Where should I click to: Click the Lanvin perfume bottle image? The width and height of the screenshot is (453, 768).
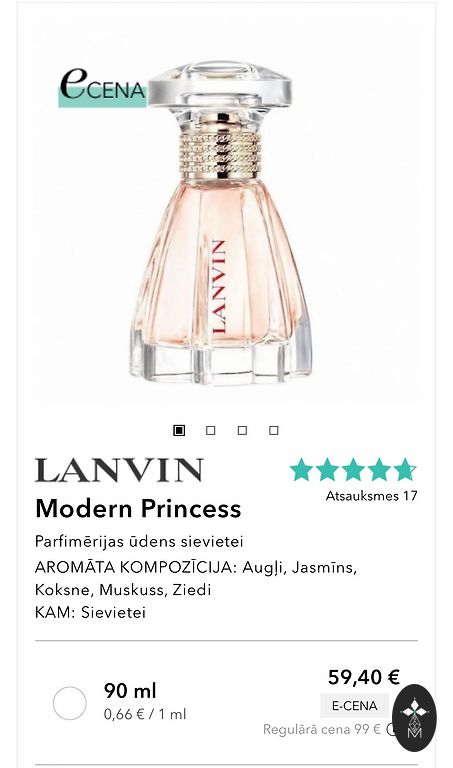[x=220, y=225]
